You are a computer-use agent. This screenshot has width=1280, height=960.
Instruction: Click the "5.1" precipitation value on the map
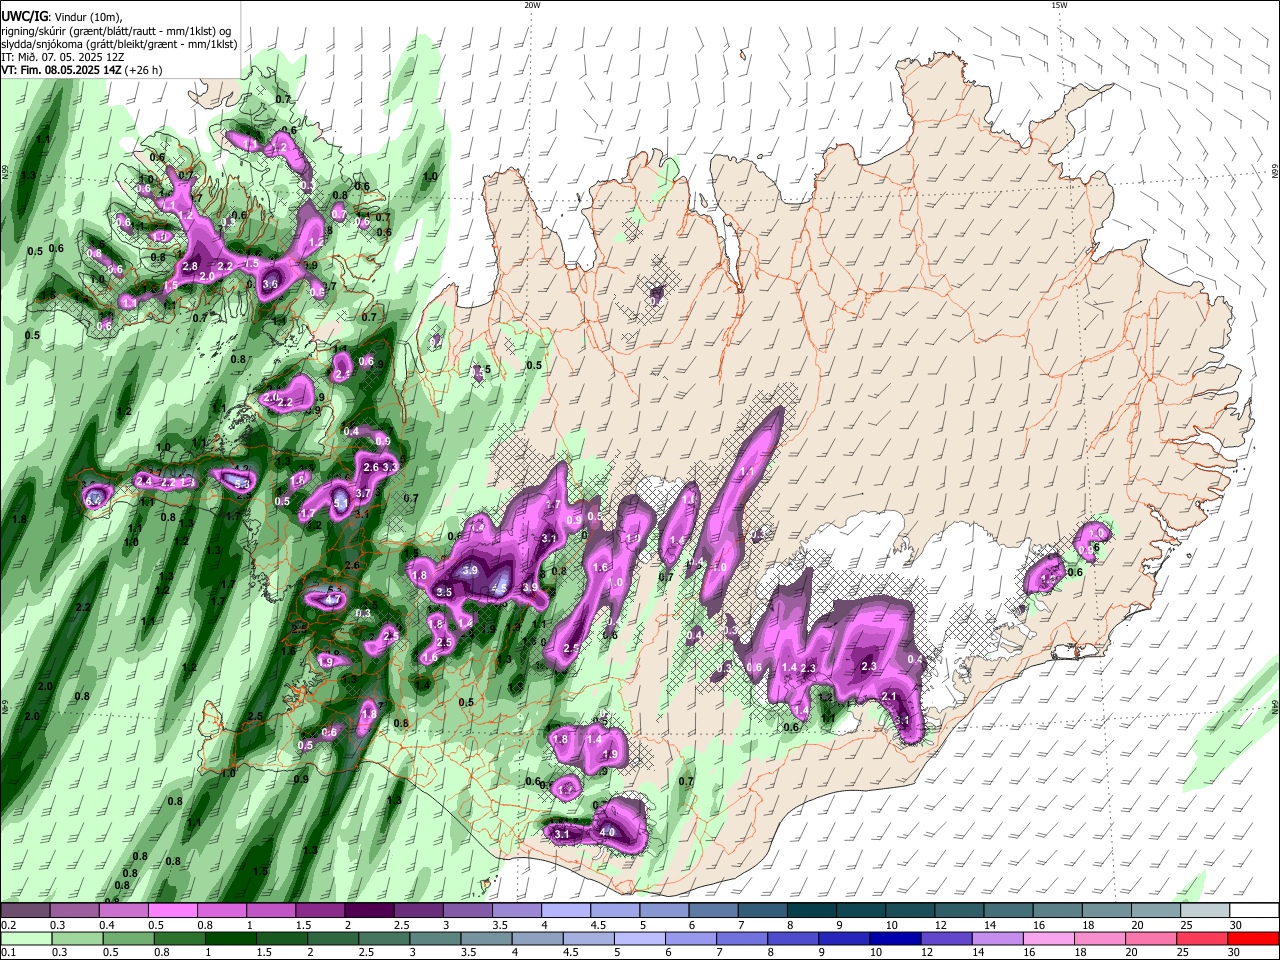tap(341, 502)
